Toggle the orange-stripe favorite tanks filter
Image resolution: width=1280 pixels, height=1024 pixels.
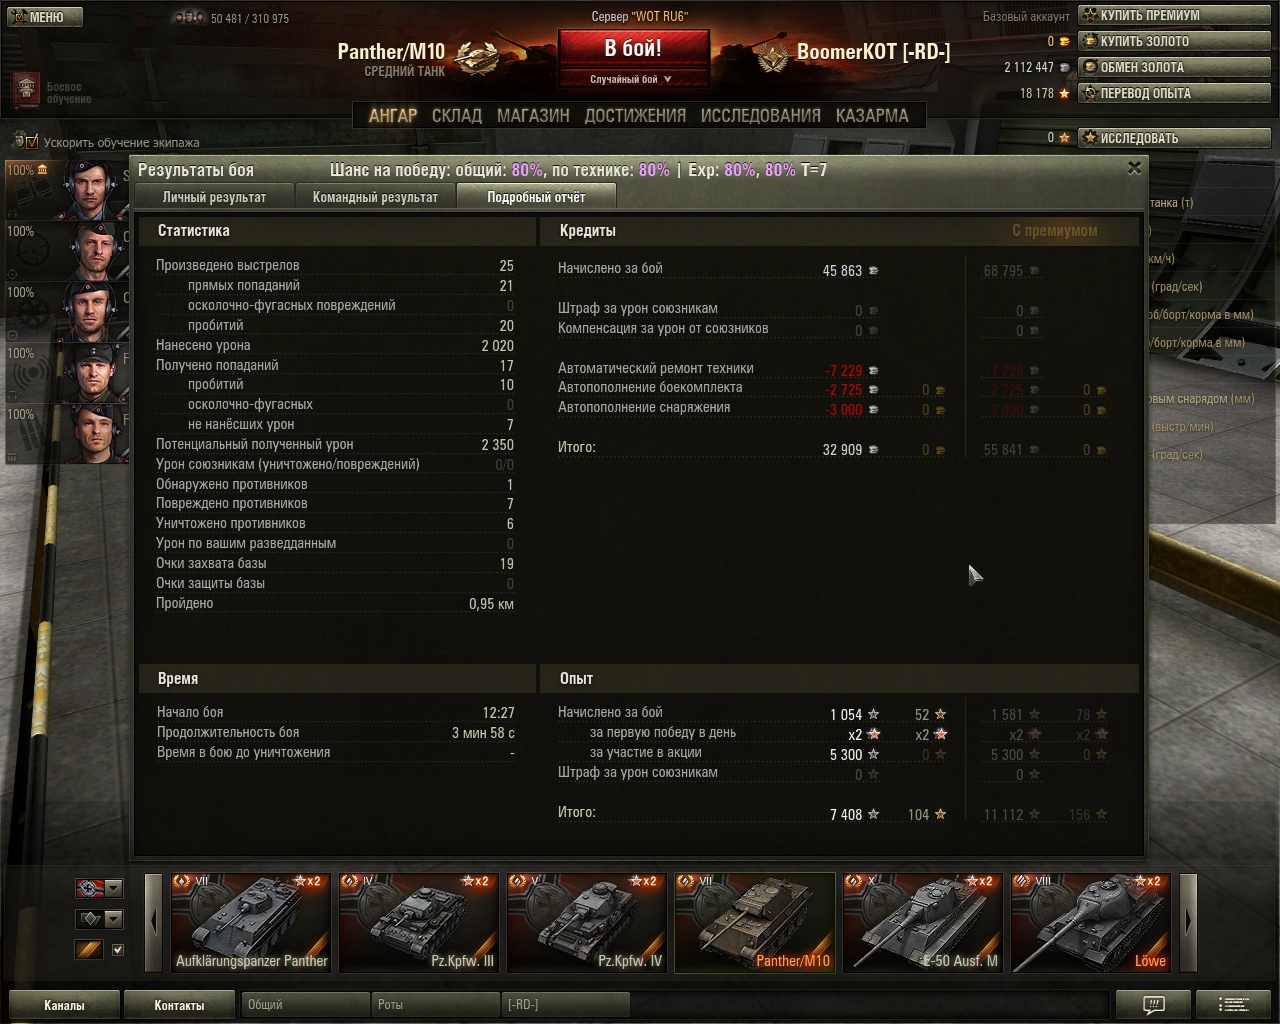click(89, 949)
